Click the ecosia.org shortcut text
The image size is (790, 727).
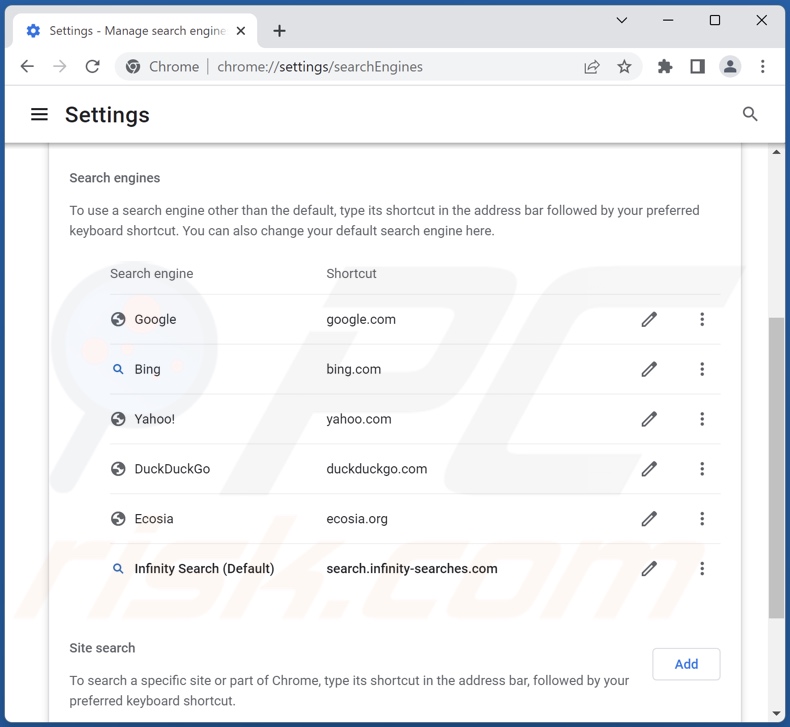pos(357,519)
